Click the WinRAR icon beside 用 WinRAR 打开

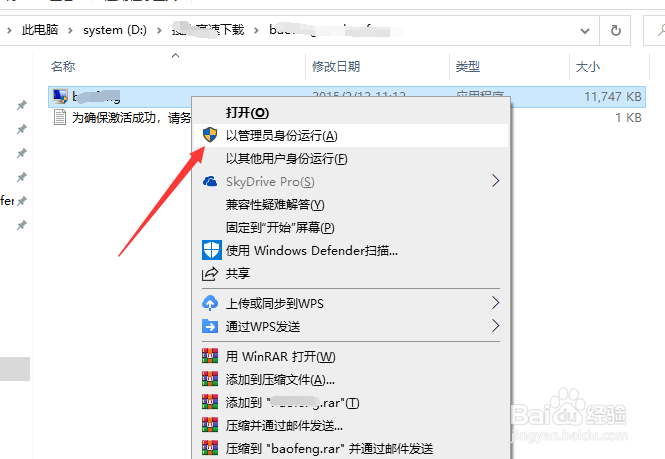point(210,356)
